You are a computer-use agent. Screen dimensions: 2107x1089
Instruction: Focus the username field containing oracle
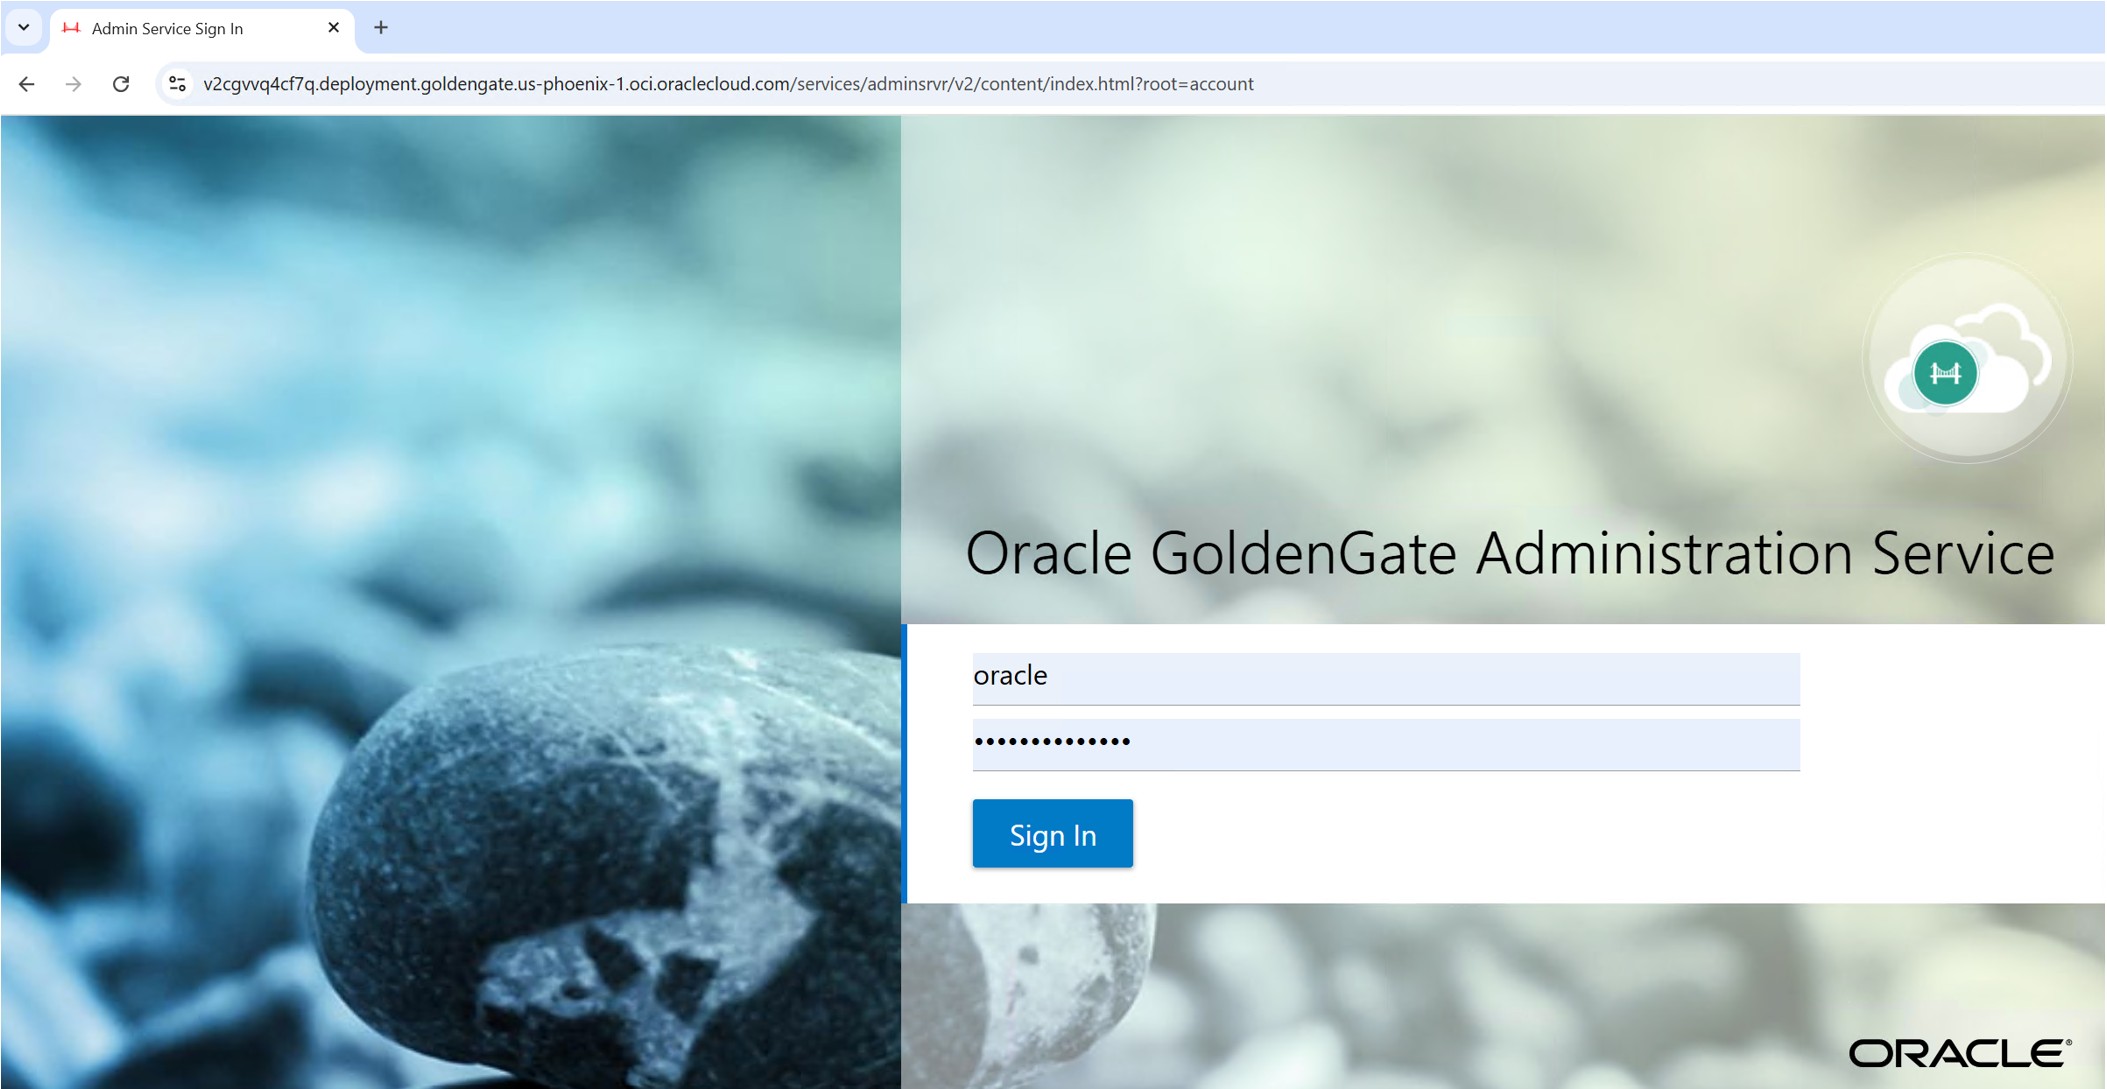click(x=1385, y=677)
